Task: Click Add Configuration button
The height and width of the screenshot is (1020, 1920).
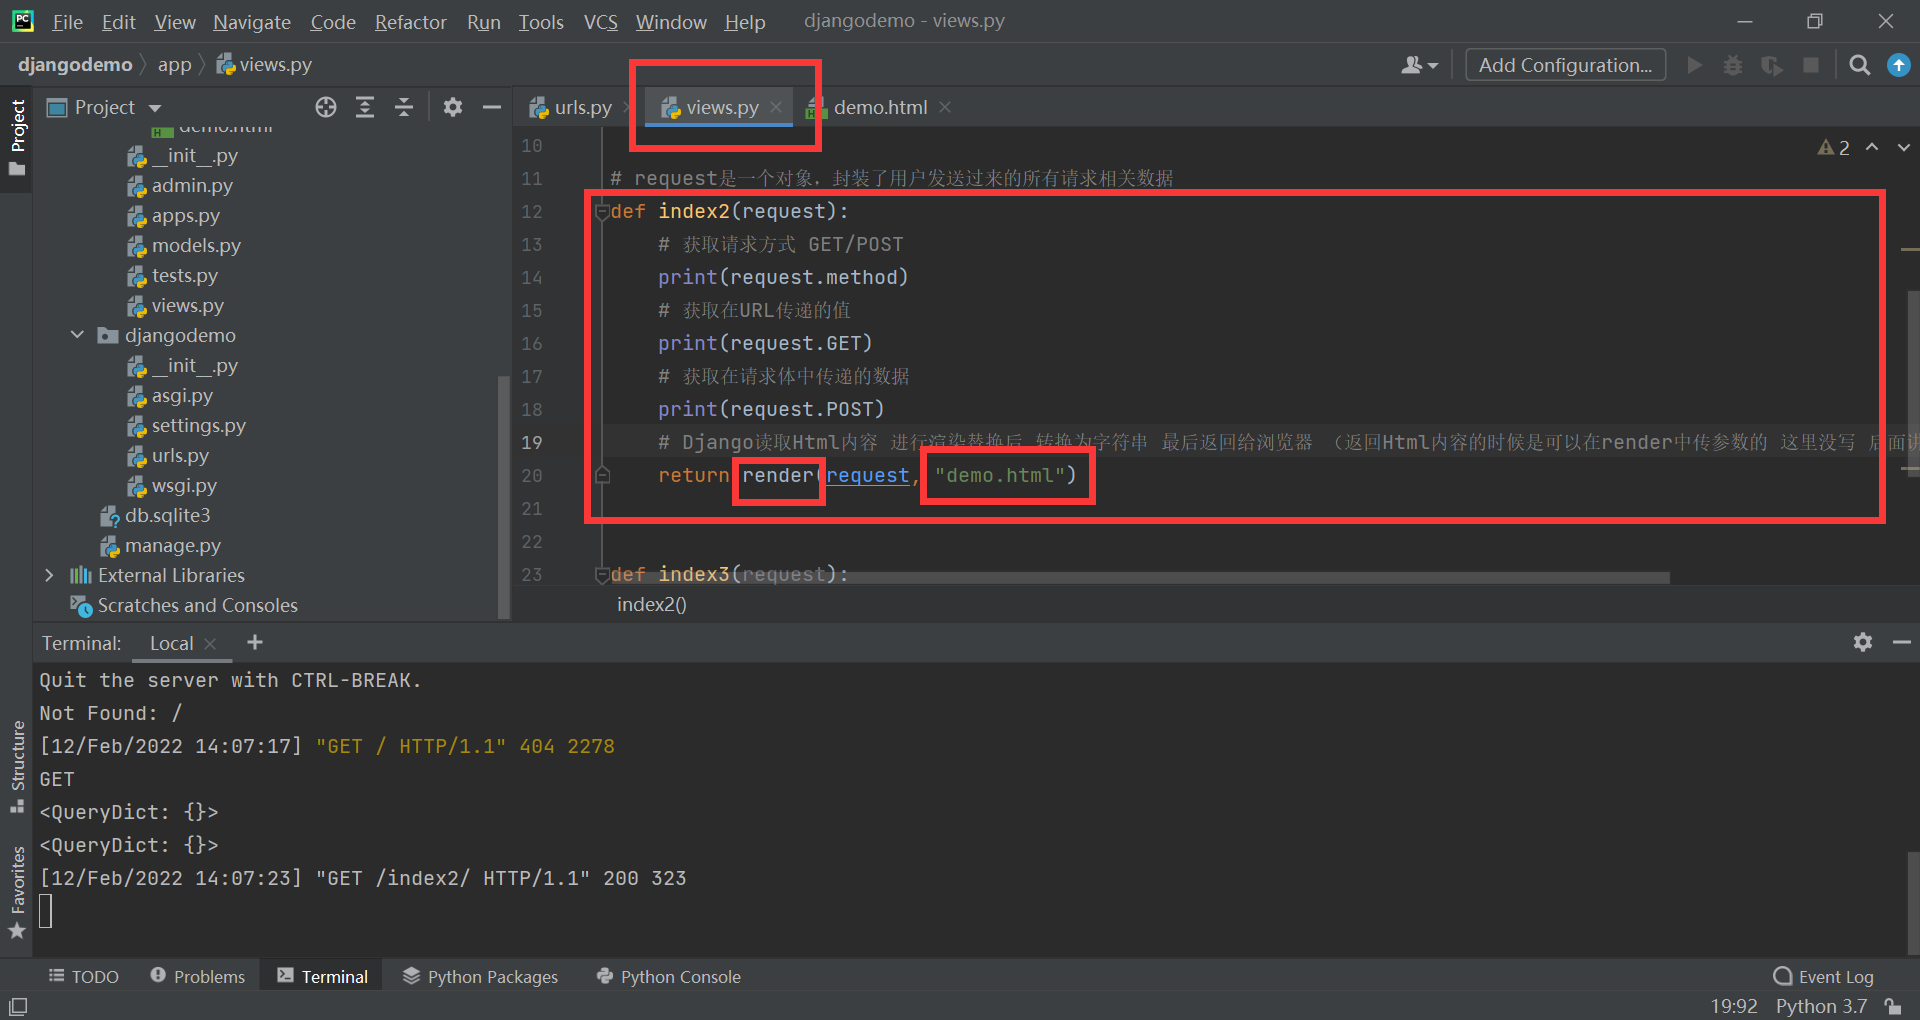Action: point(1565,65)
